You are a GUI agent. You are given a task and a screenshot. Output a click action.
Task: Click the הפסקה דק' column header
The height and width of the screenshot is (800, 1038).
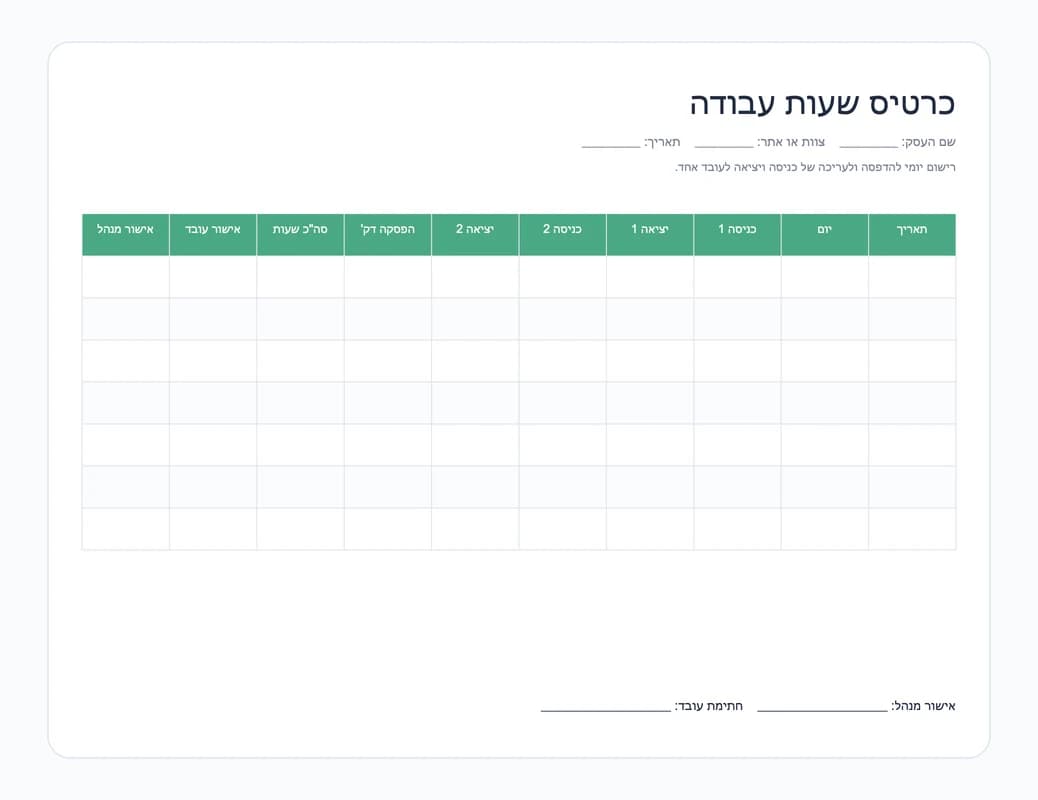pos(388,234)
